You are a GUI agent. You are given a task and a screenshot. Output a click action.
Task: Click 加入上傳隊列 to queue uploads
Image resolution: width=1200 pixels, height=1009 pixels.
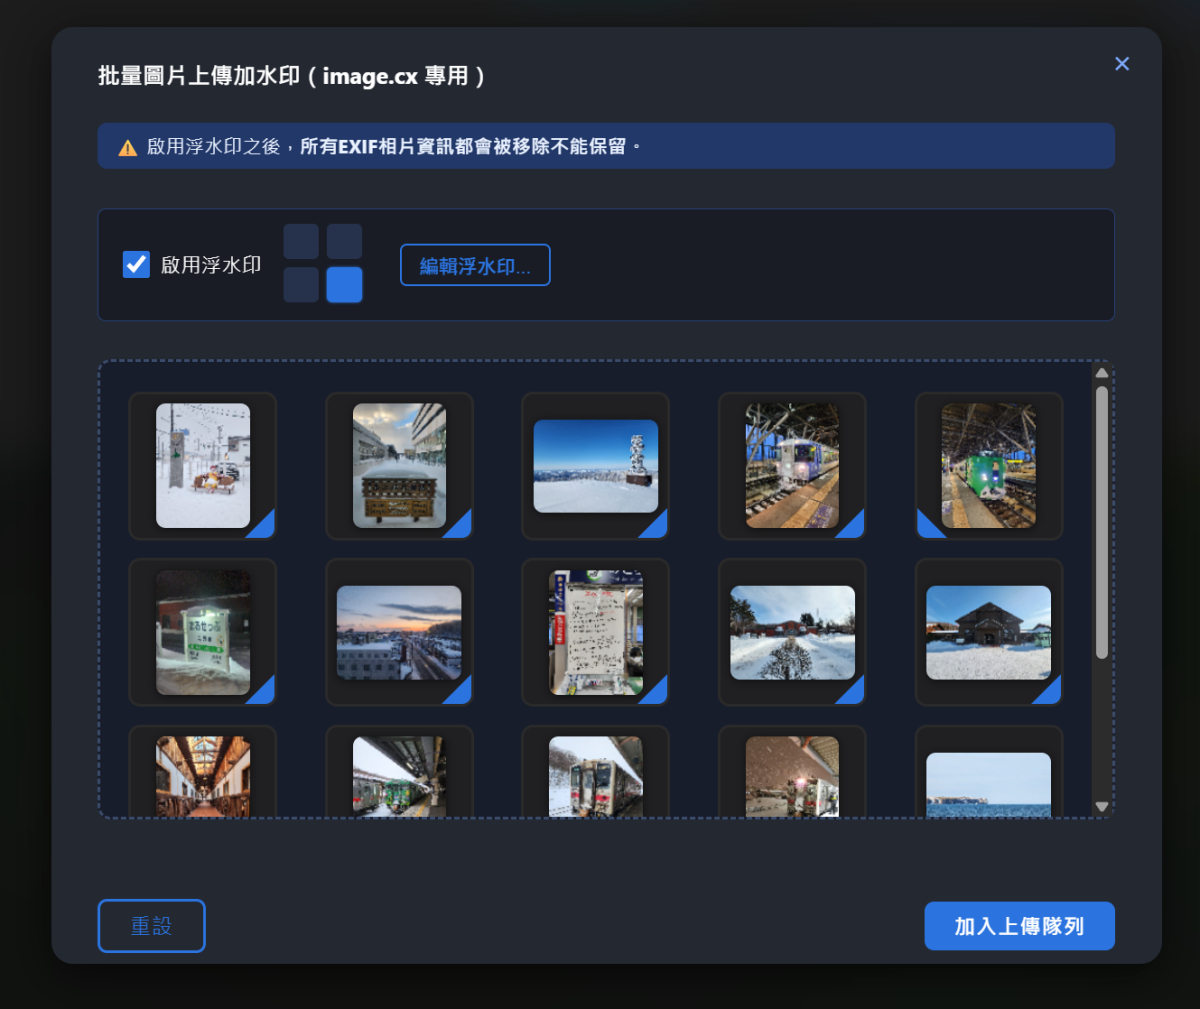pos(1019,926)
